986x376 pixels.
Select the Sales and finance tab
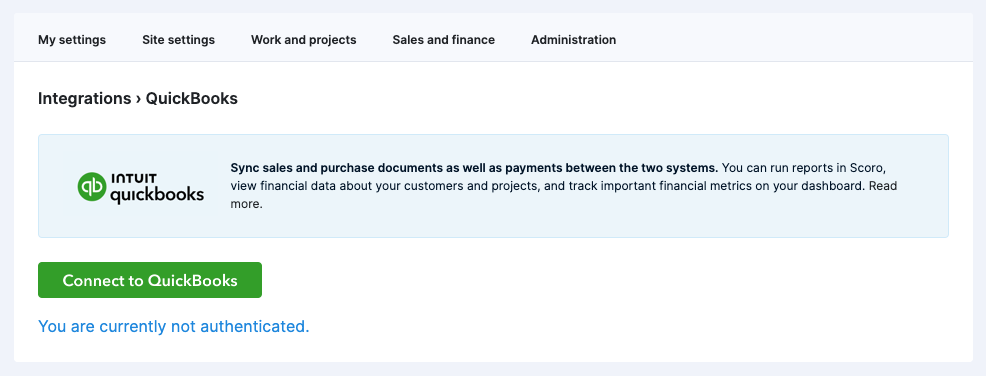pyautogui.click(x=443, y=40)
